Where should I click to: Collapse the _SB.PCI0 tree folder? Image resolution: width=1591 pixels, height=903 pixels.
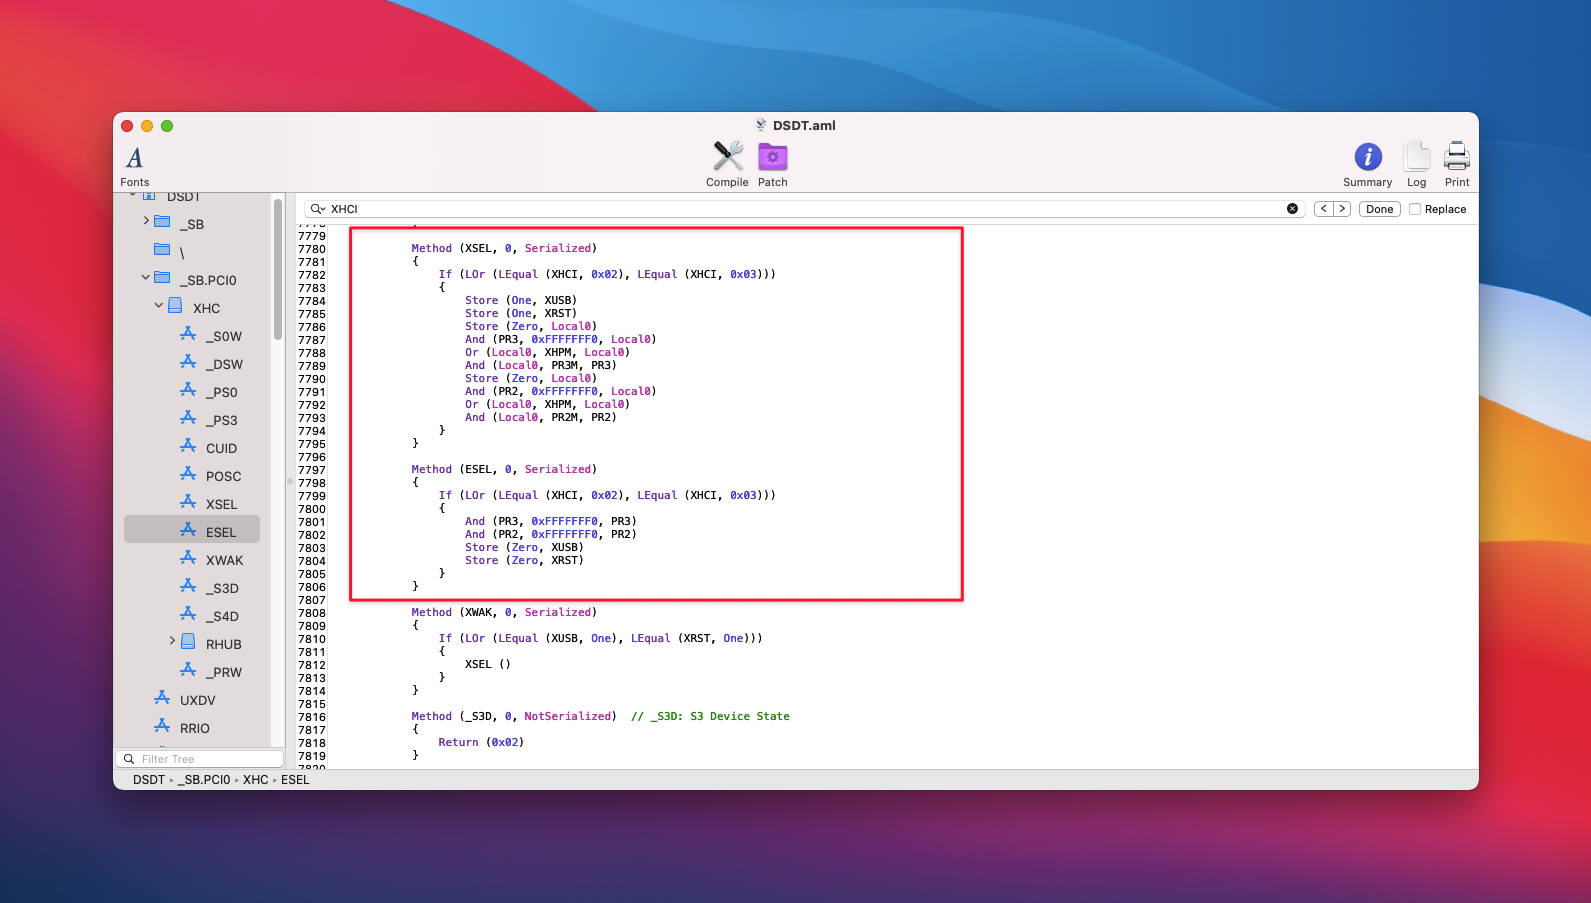pyautogui.click(x=146, y=278)
